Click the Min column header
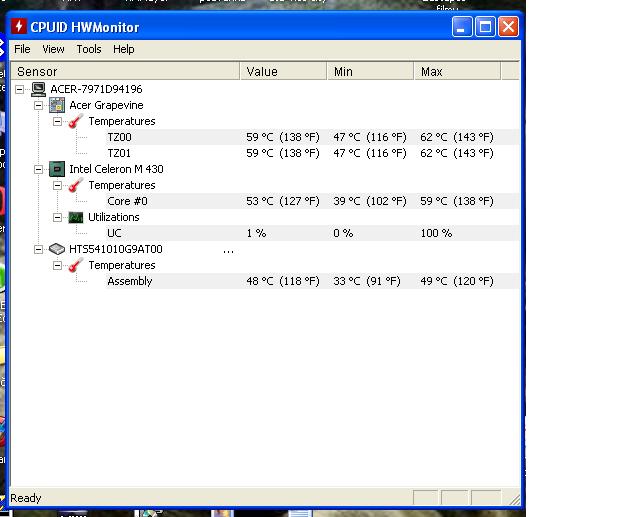 [x=371, y=71]
